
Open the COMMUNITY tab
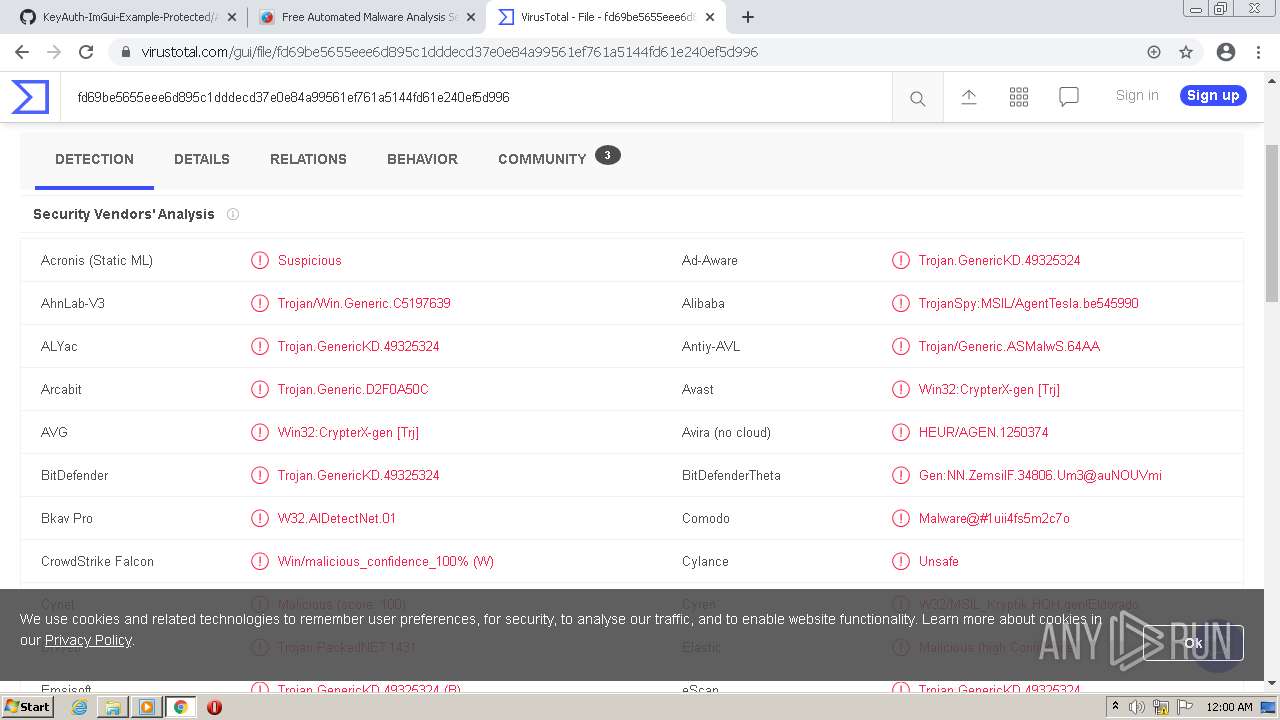tap(559, 158)
